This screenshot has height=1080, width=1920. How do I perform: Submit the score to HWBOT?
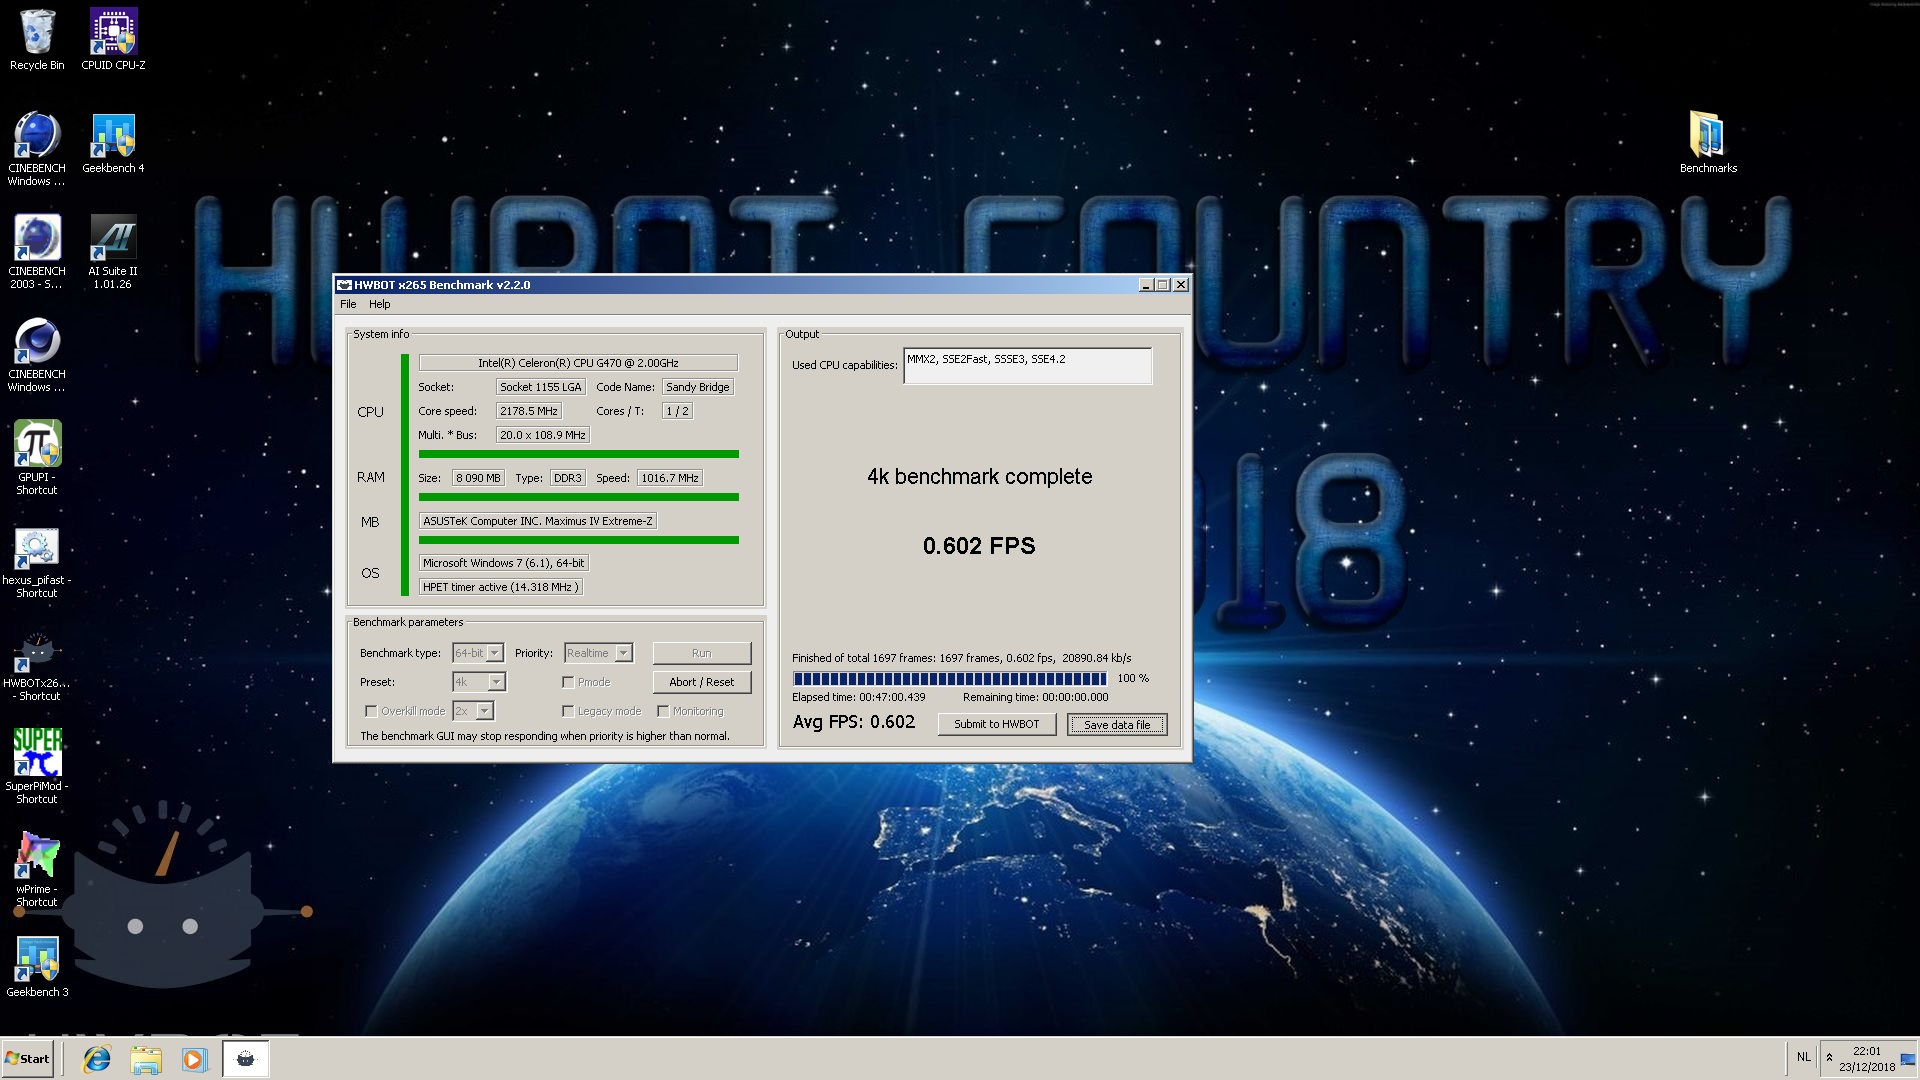pos(996,724)
